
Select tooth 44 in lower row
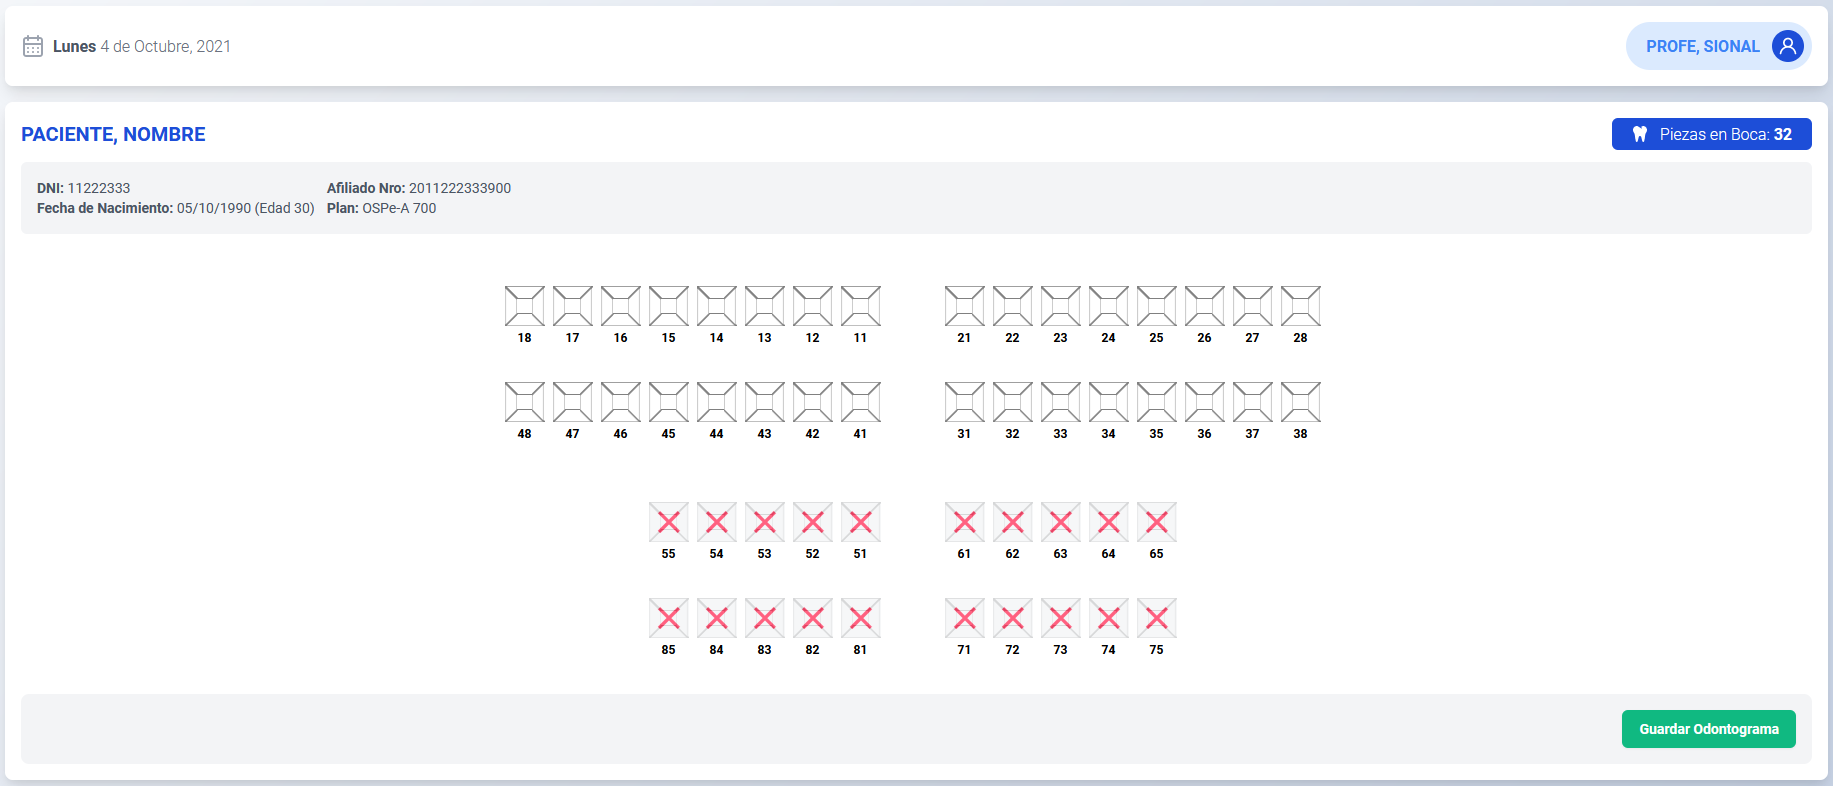717,402
